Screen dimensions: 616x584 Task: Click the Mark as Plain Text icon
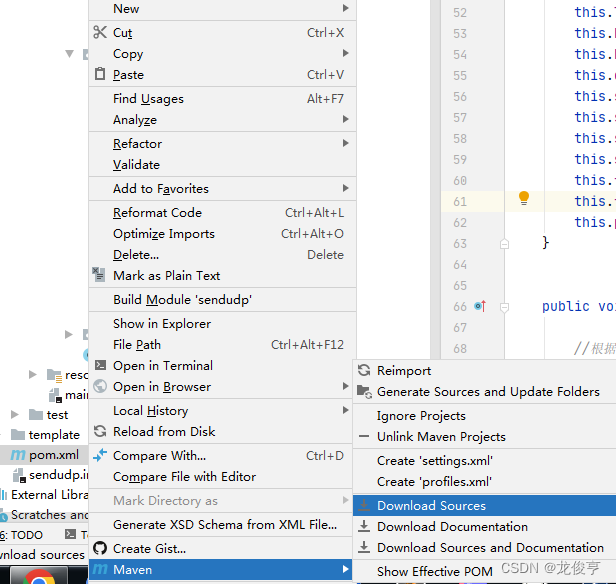[99, 275]
